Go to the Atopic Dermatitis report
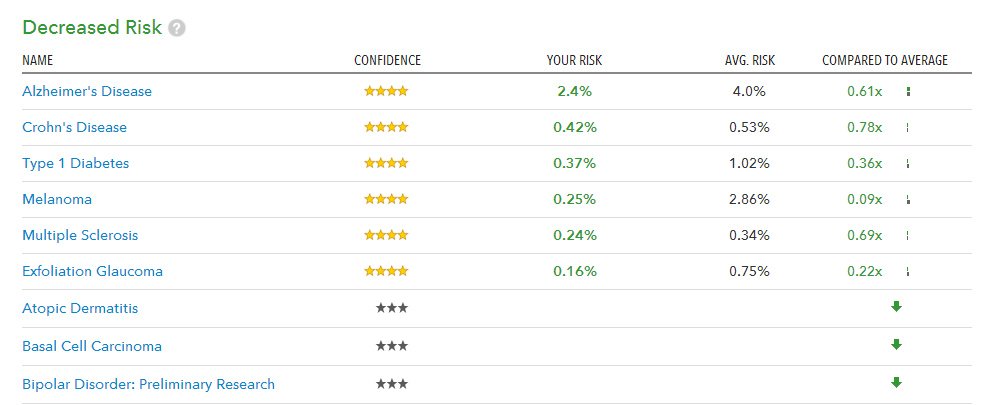This screenshot has height=405, width=992. 80,308
